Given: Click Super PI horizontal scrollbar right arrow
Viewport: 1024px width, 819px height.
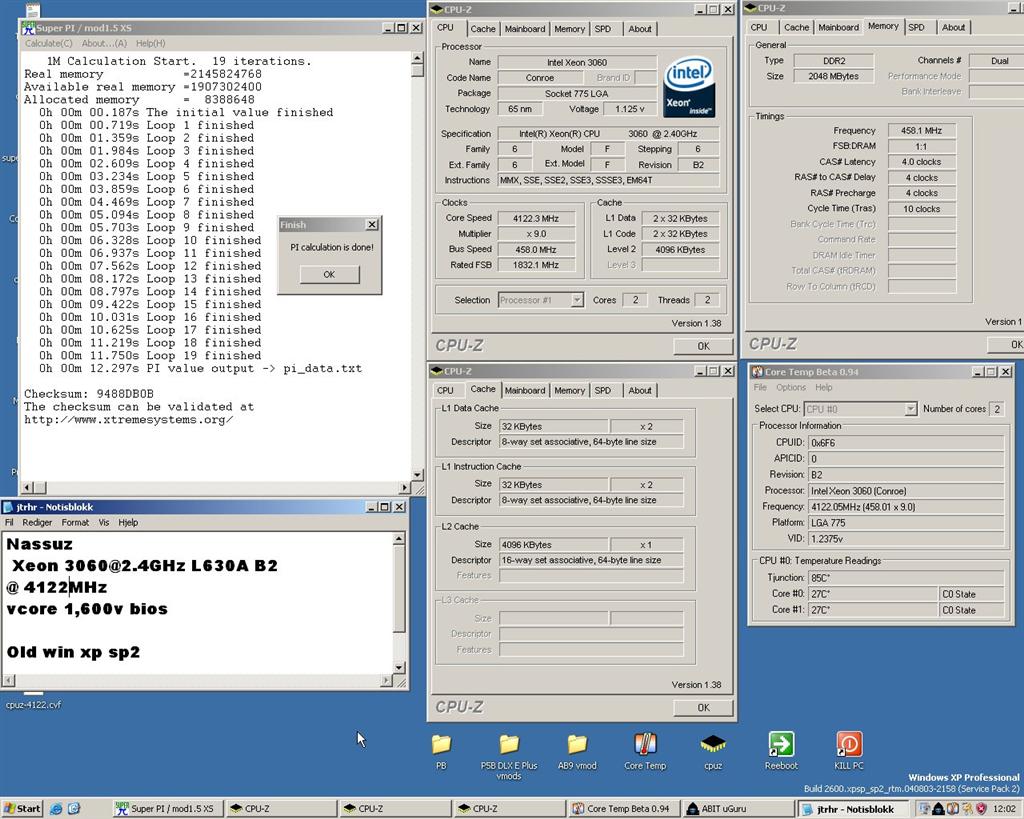Looking at the screenshot, I should pos(405,488).
